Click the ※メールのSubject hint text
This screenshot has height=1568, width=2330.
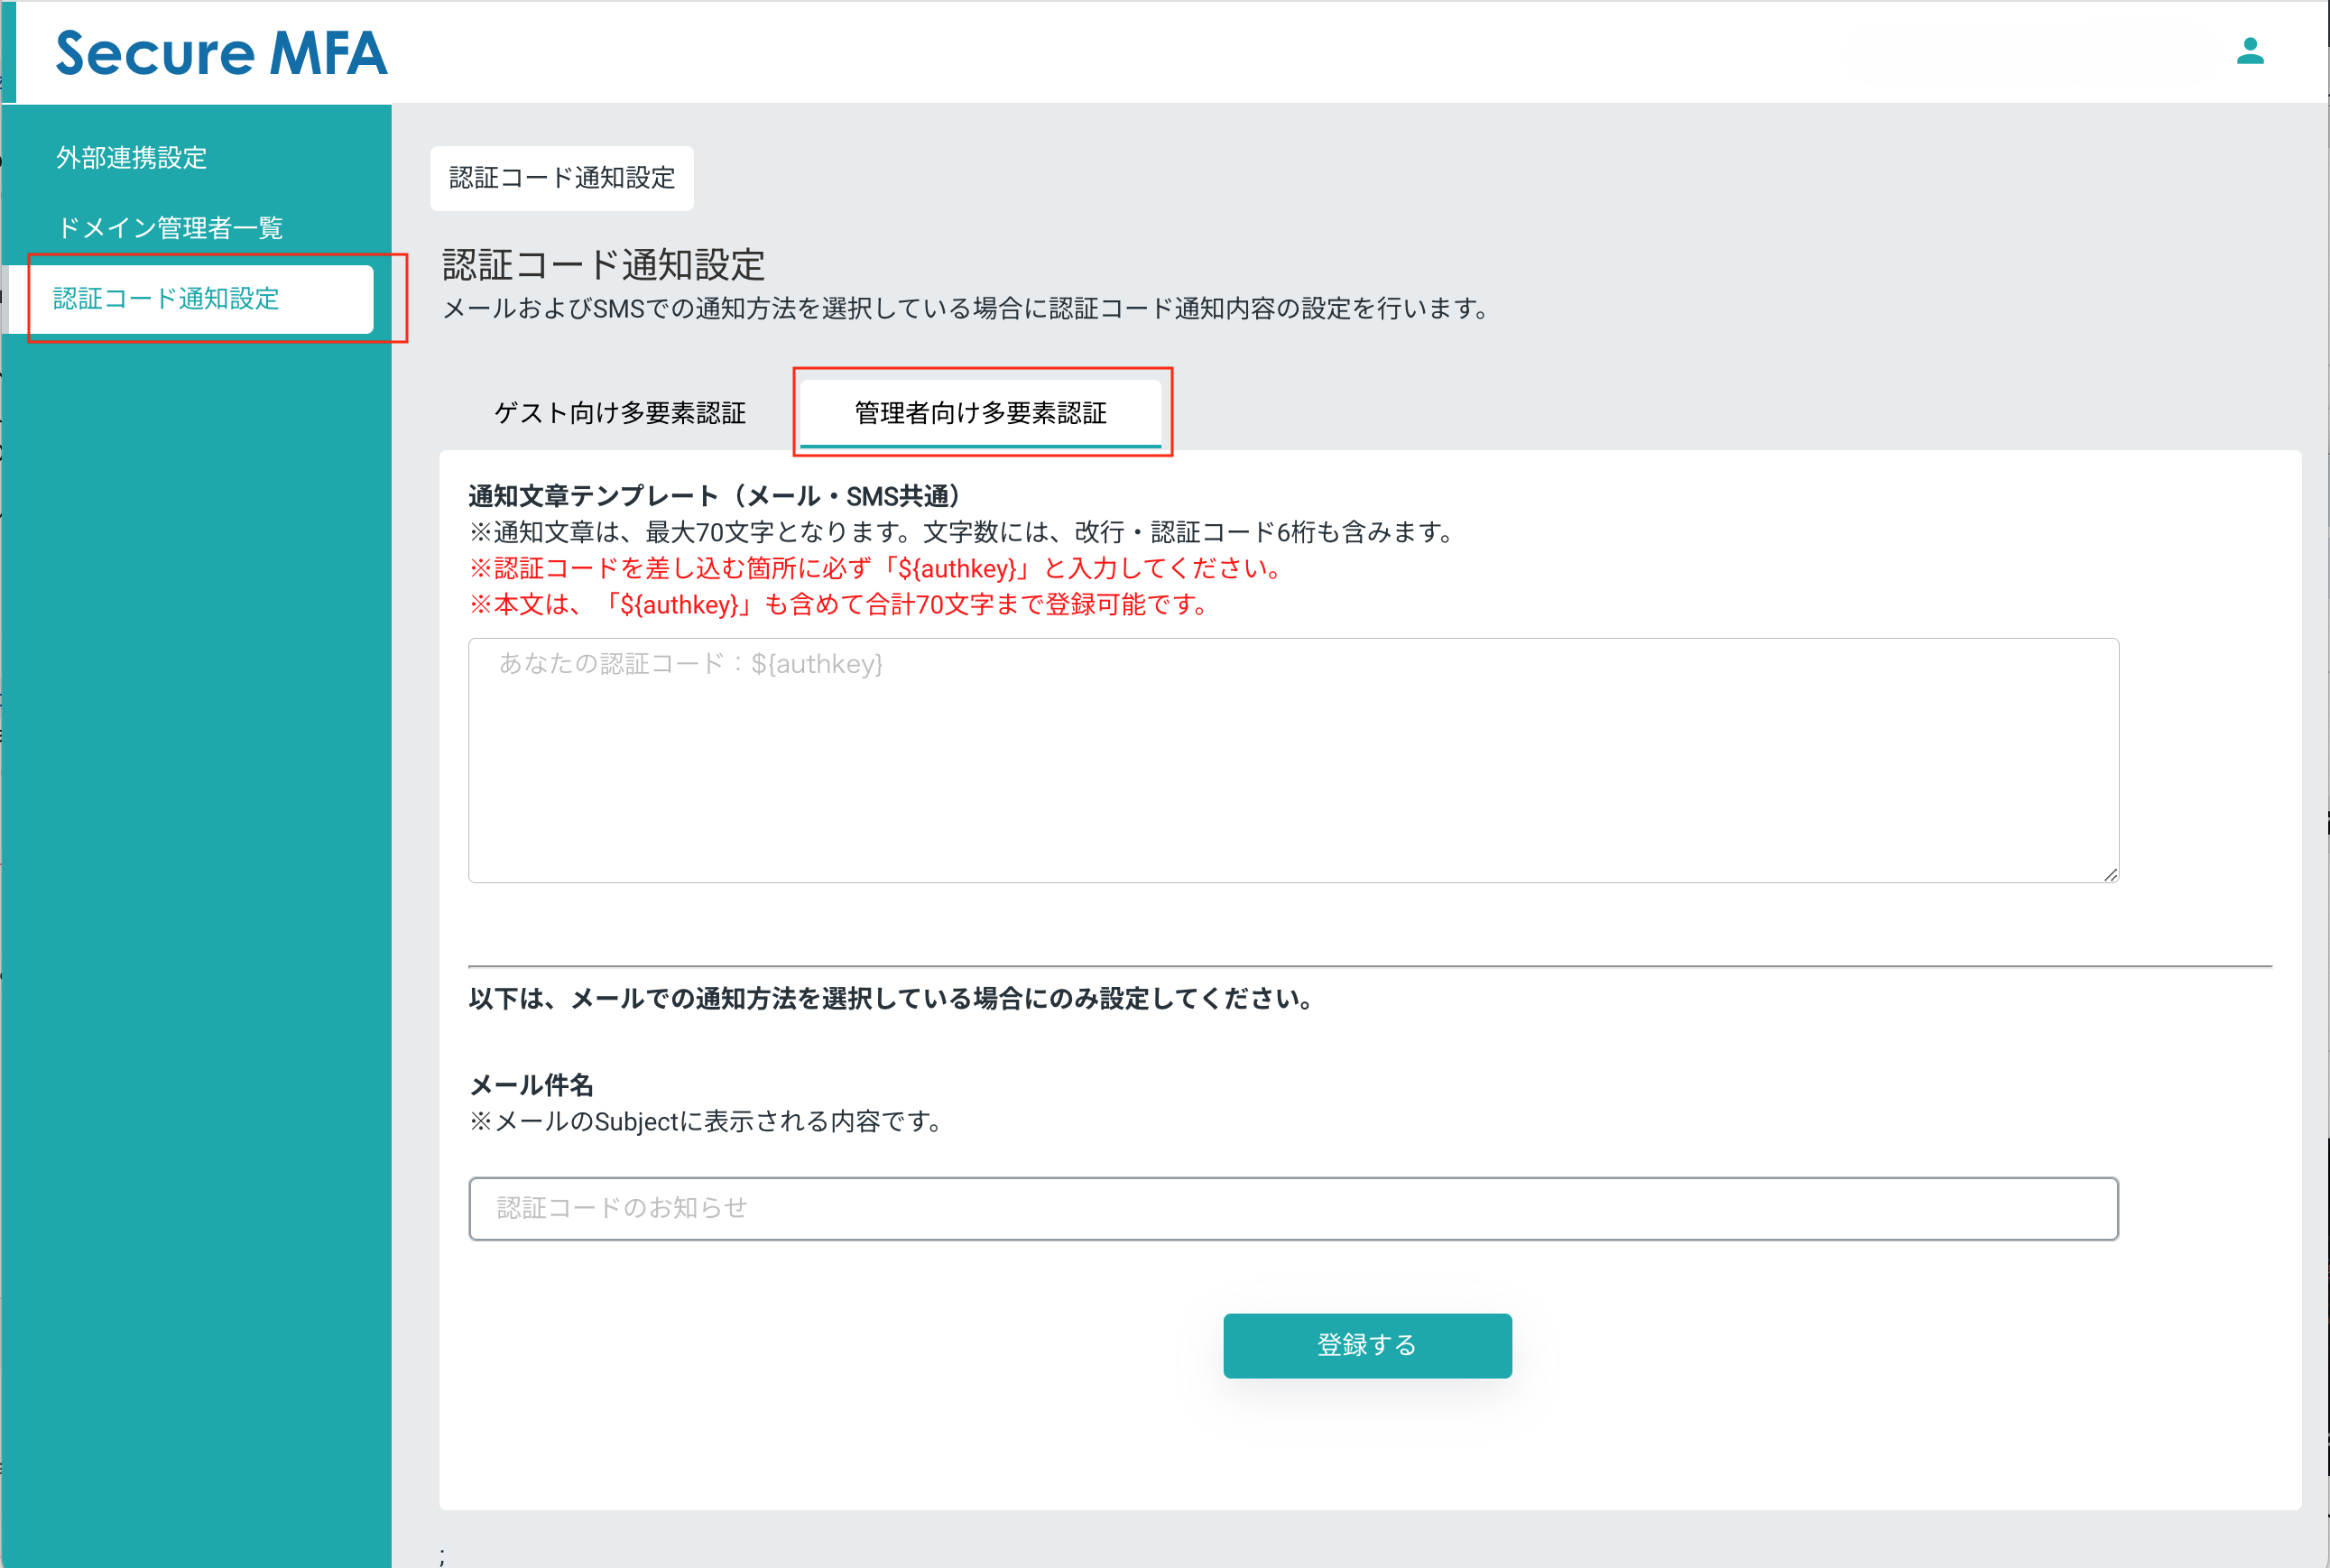click(x=707, y=1122)
